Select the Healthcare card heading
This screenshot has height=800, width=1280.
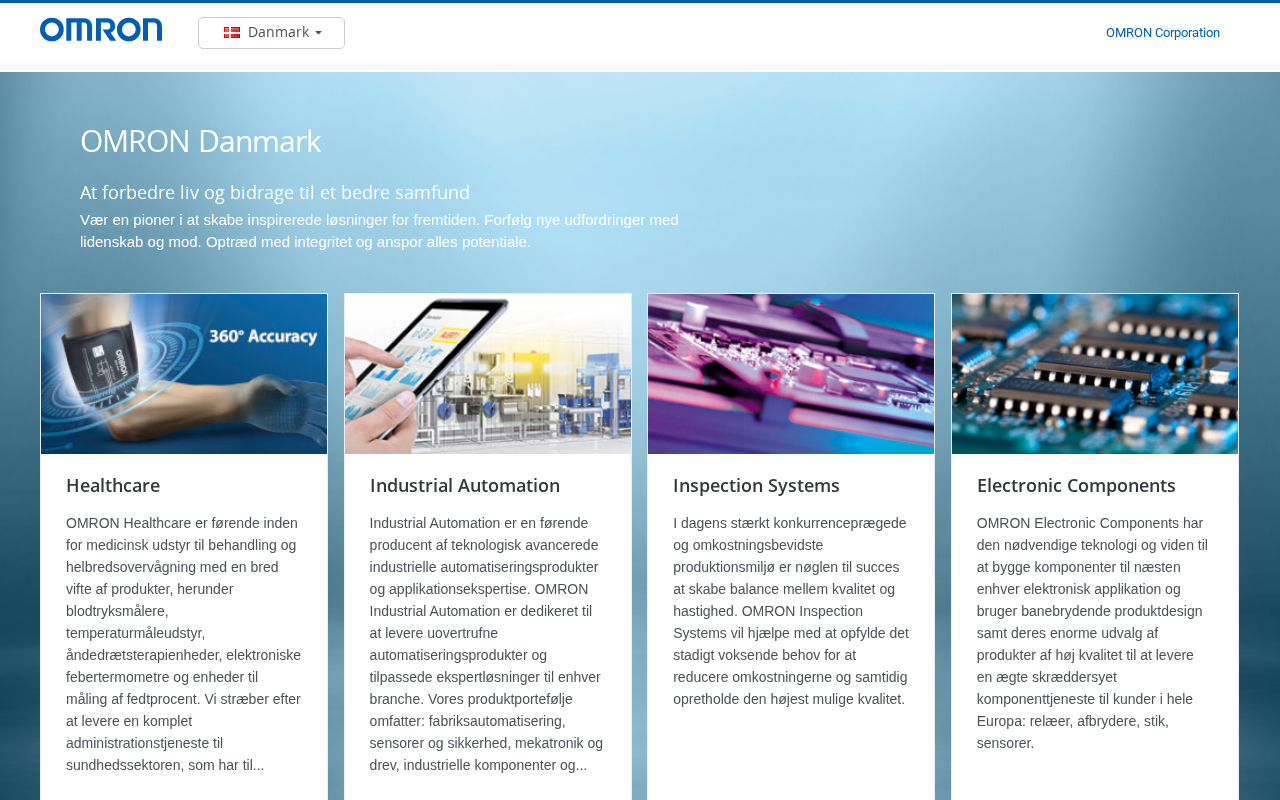pos(113,485)
